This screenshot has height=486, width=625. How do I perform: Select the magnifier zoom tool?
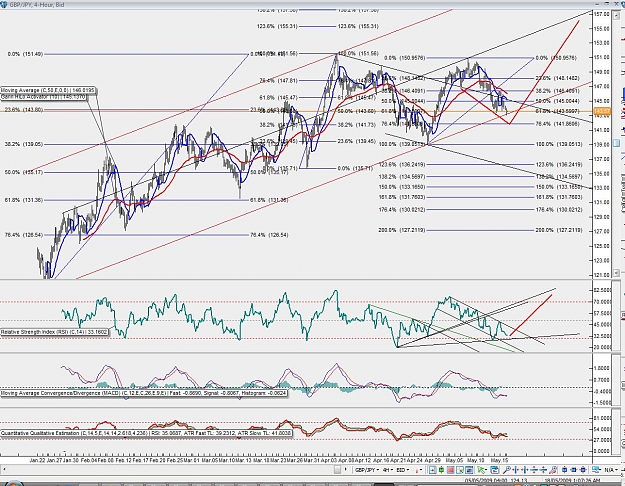507,470
